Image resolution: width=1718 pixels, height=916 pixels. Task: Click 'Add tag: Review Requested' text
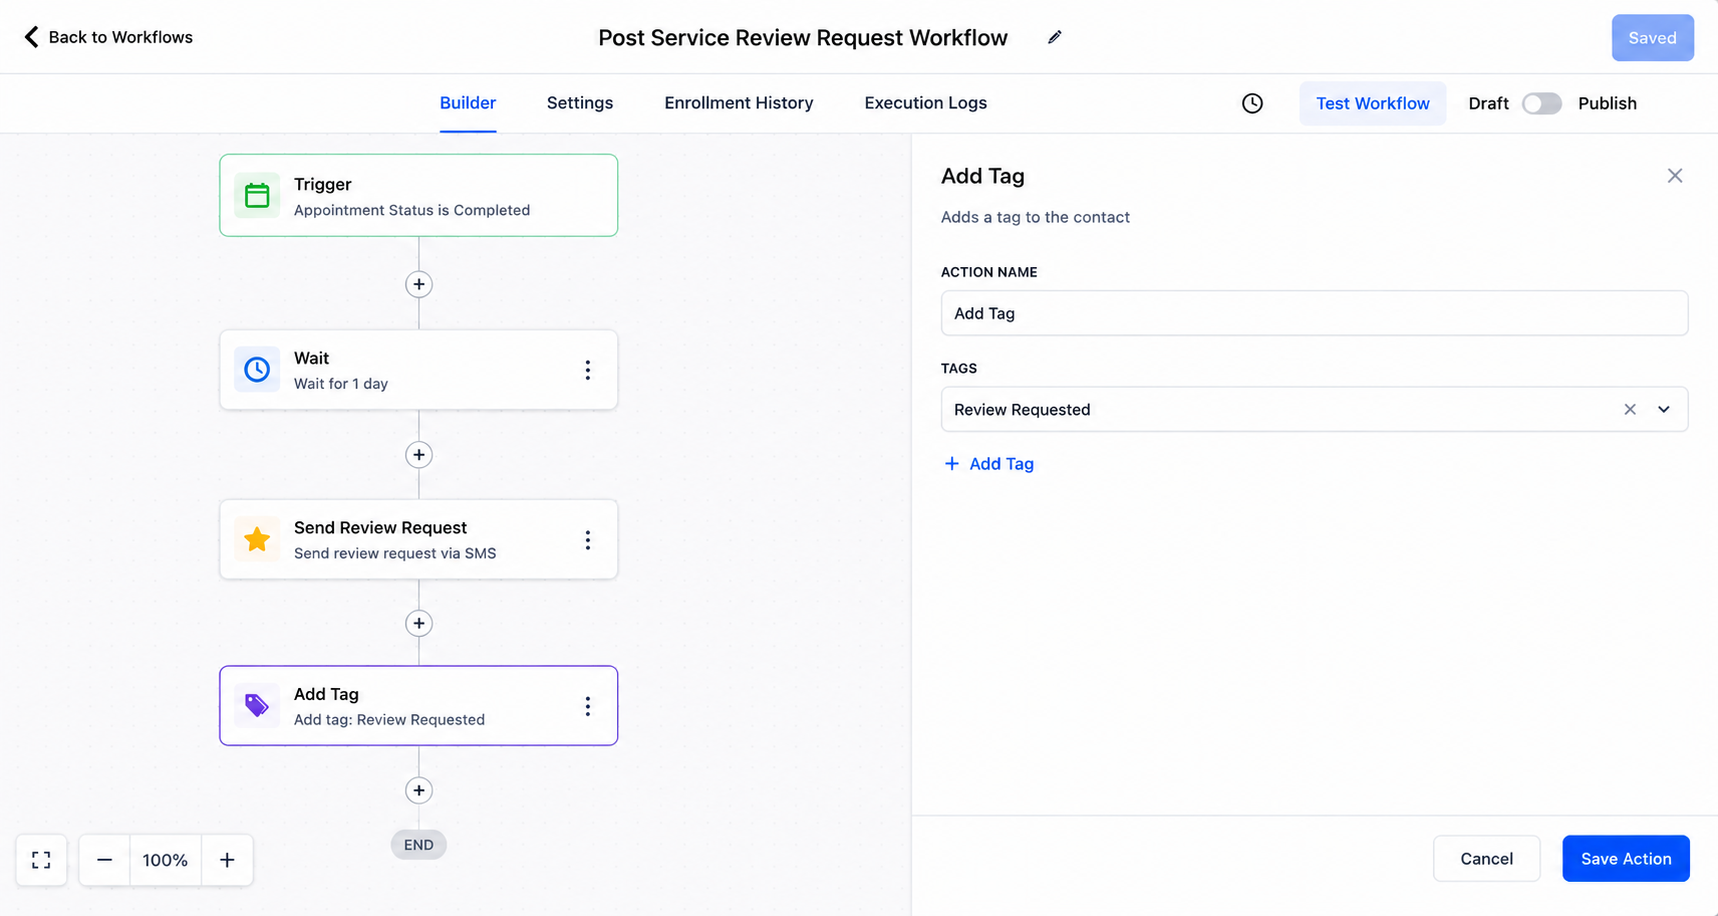click(389, 719)
